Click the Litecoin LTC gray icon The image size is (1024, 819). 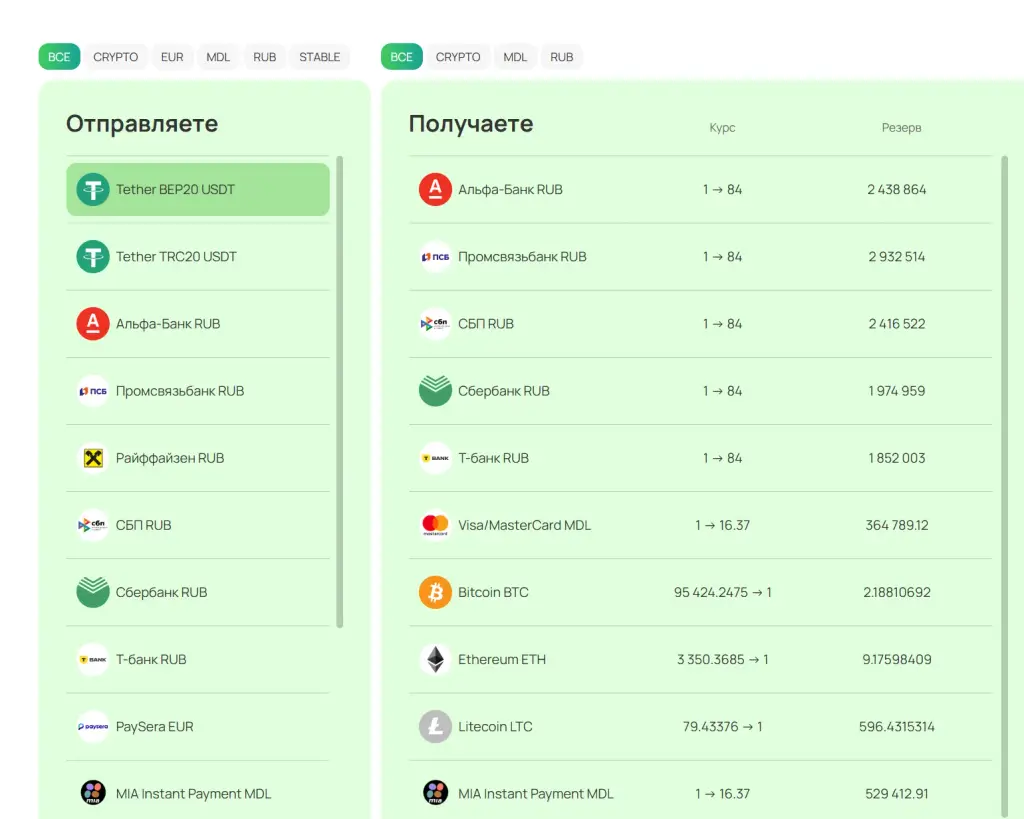click(x=435, y=727)
